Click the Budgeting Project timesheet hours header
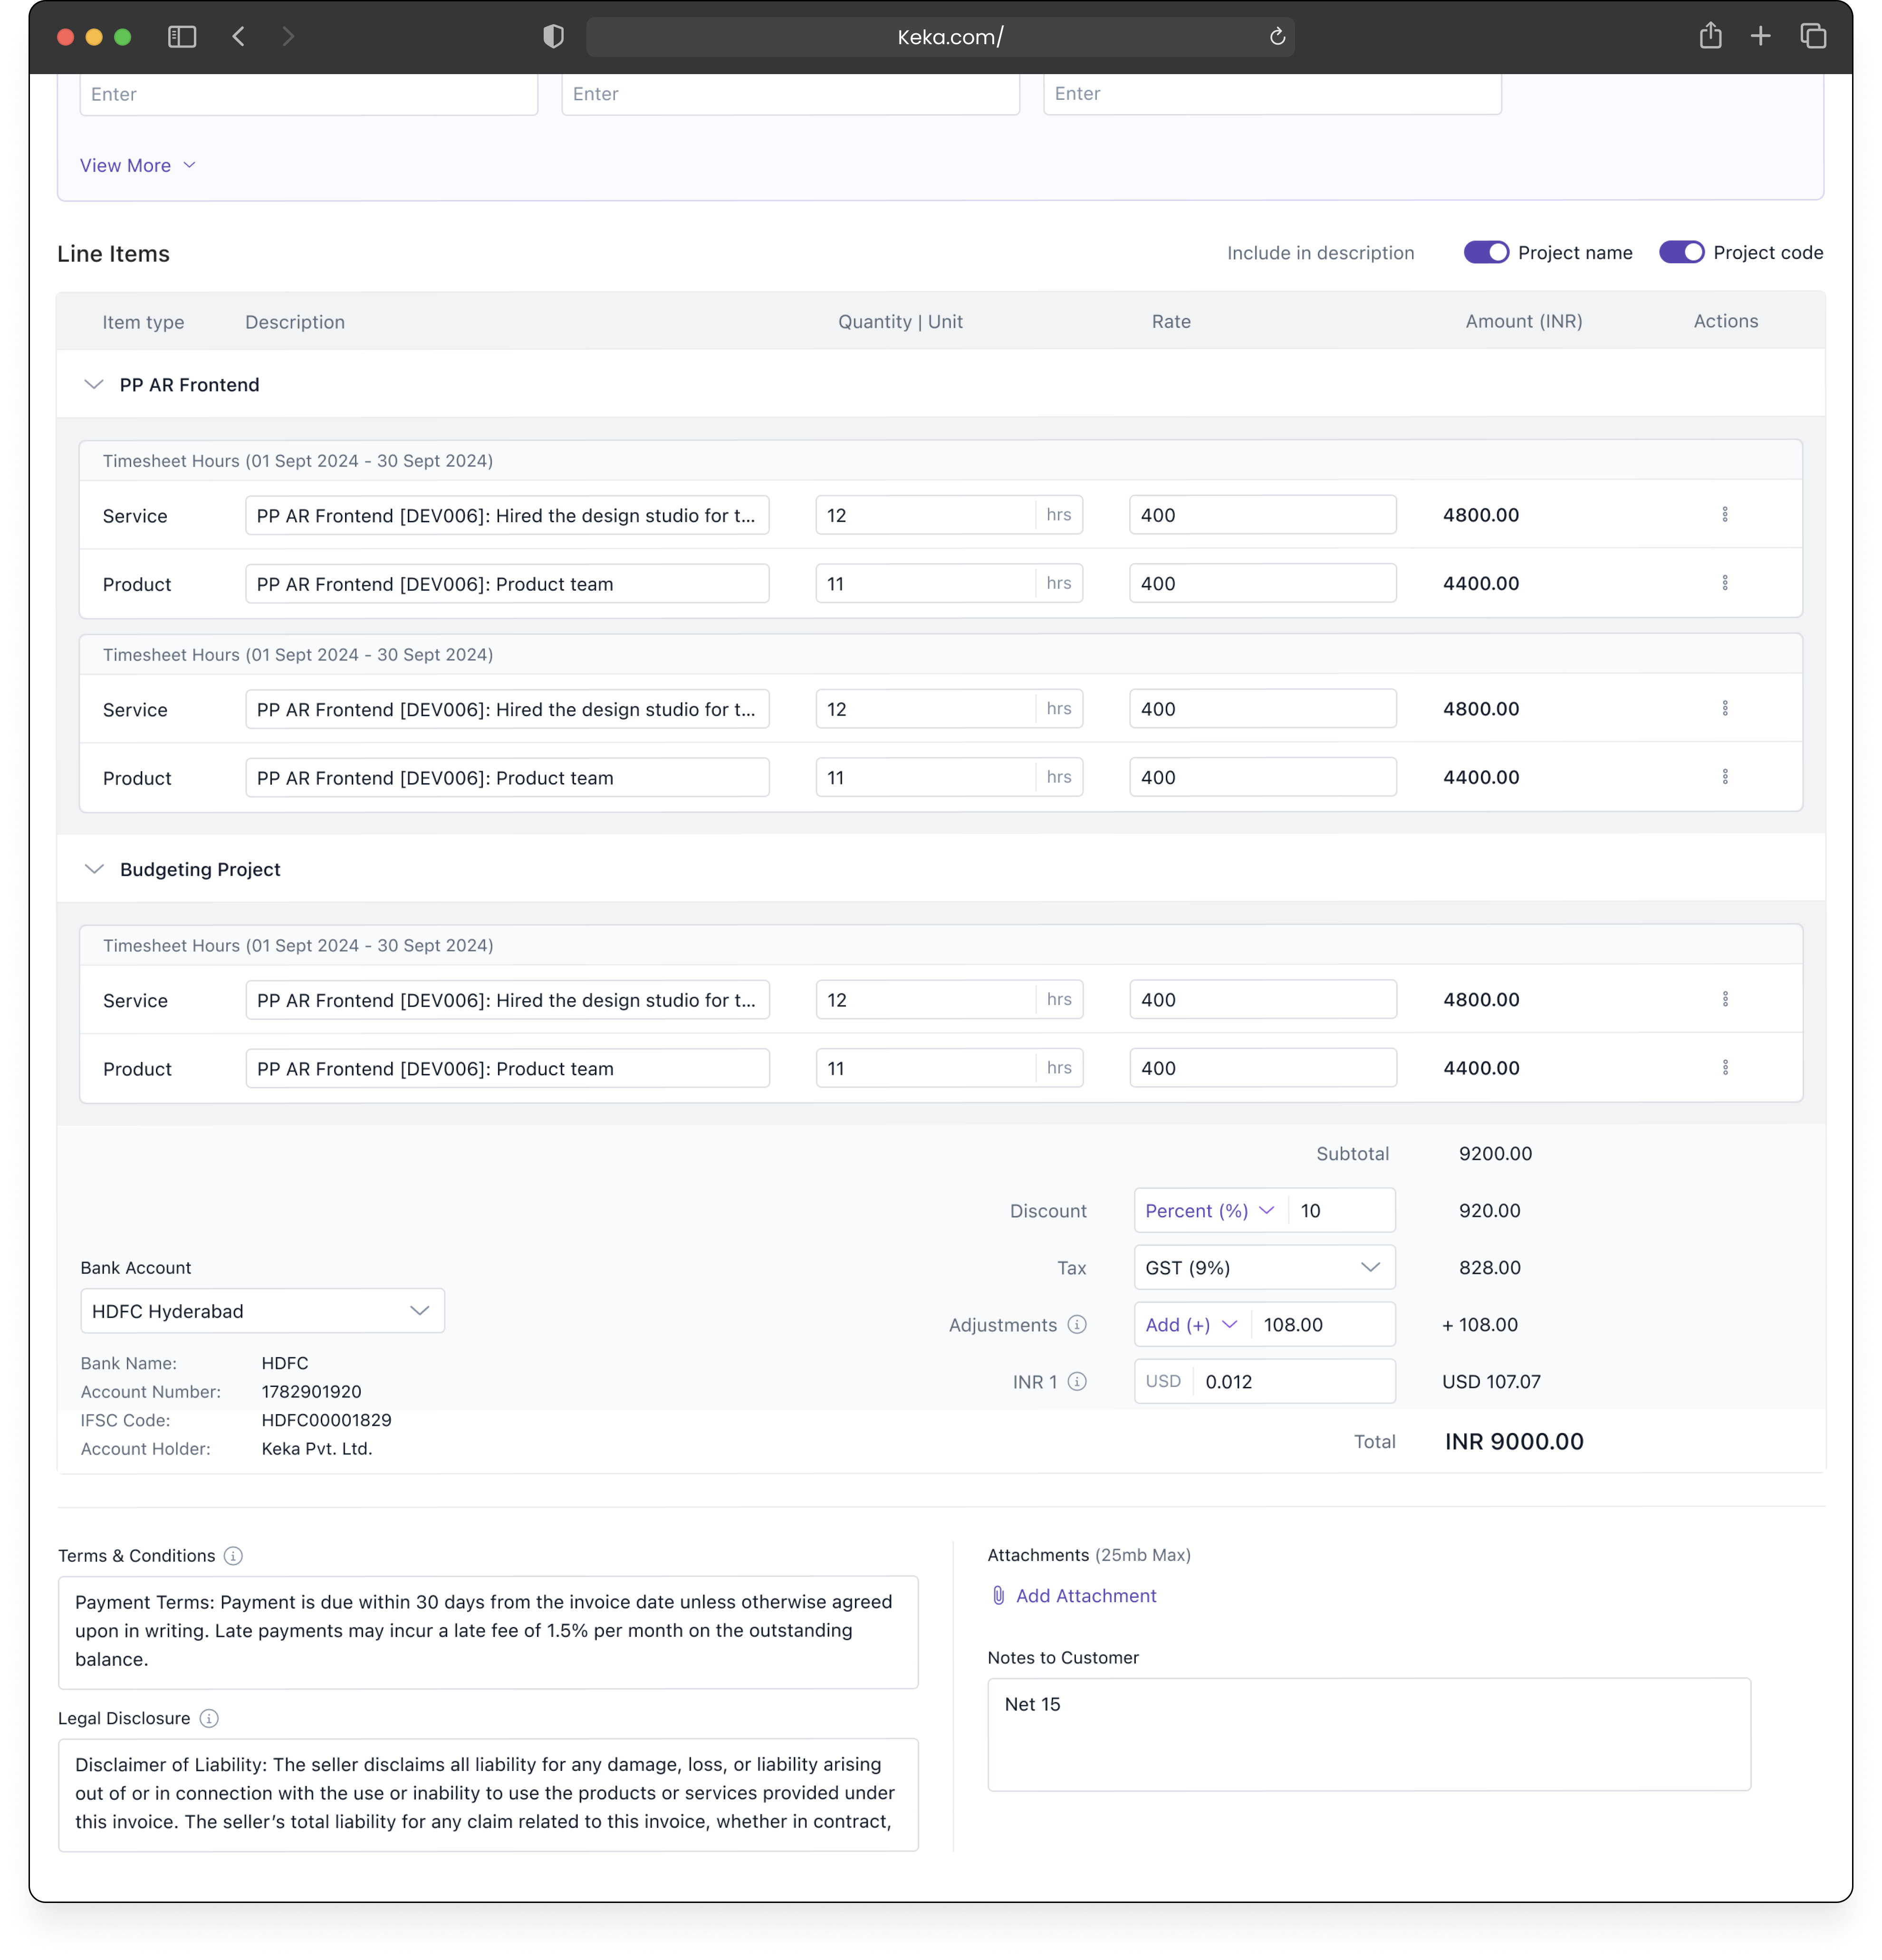 (x=298, y=945)
